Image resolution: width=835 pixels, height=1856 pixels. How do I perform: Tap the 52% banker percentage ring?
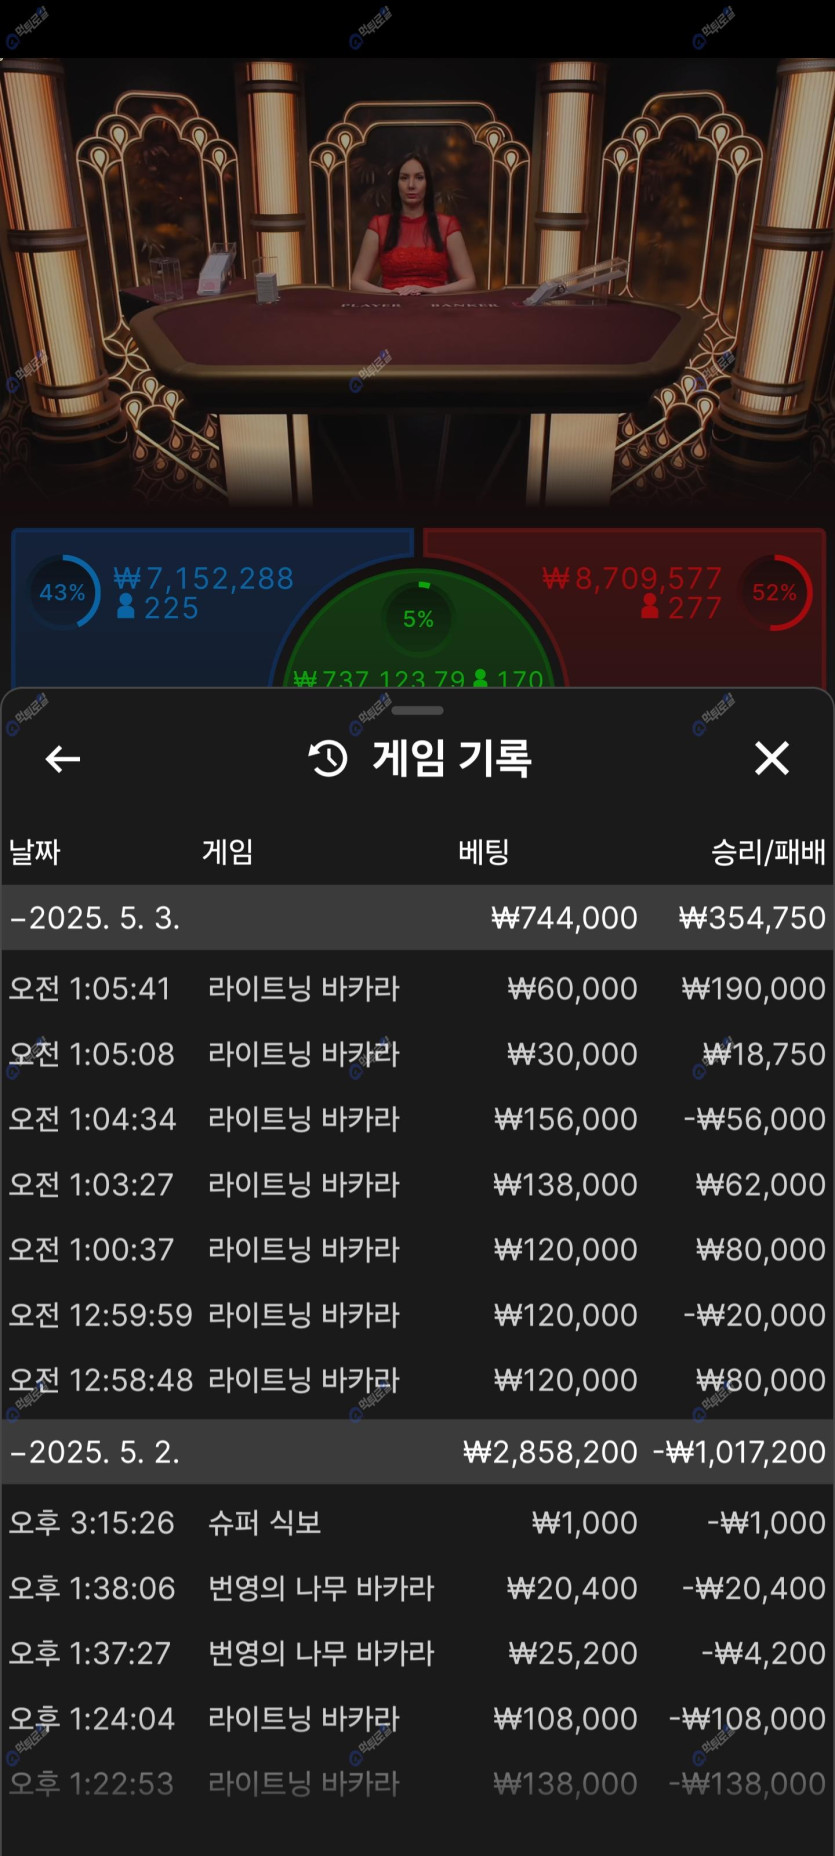(x=776, y=592)
